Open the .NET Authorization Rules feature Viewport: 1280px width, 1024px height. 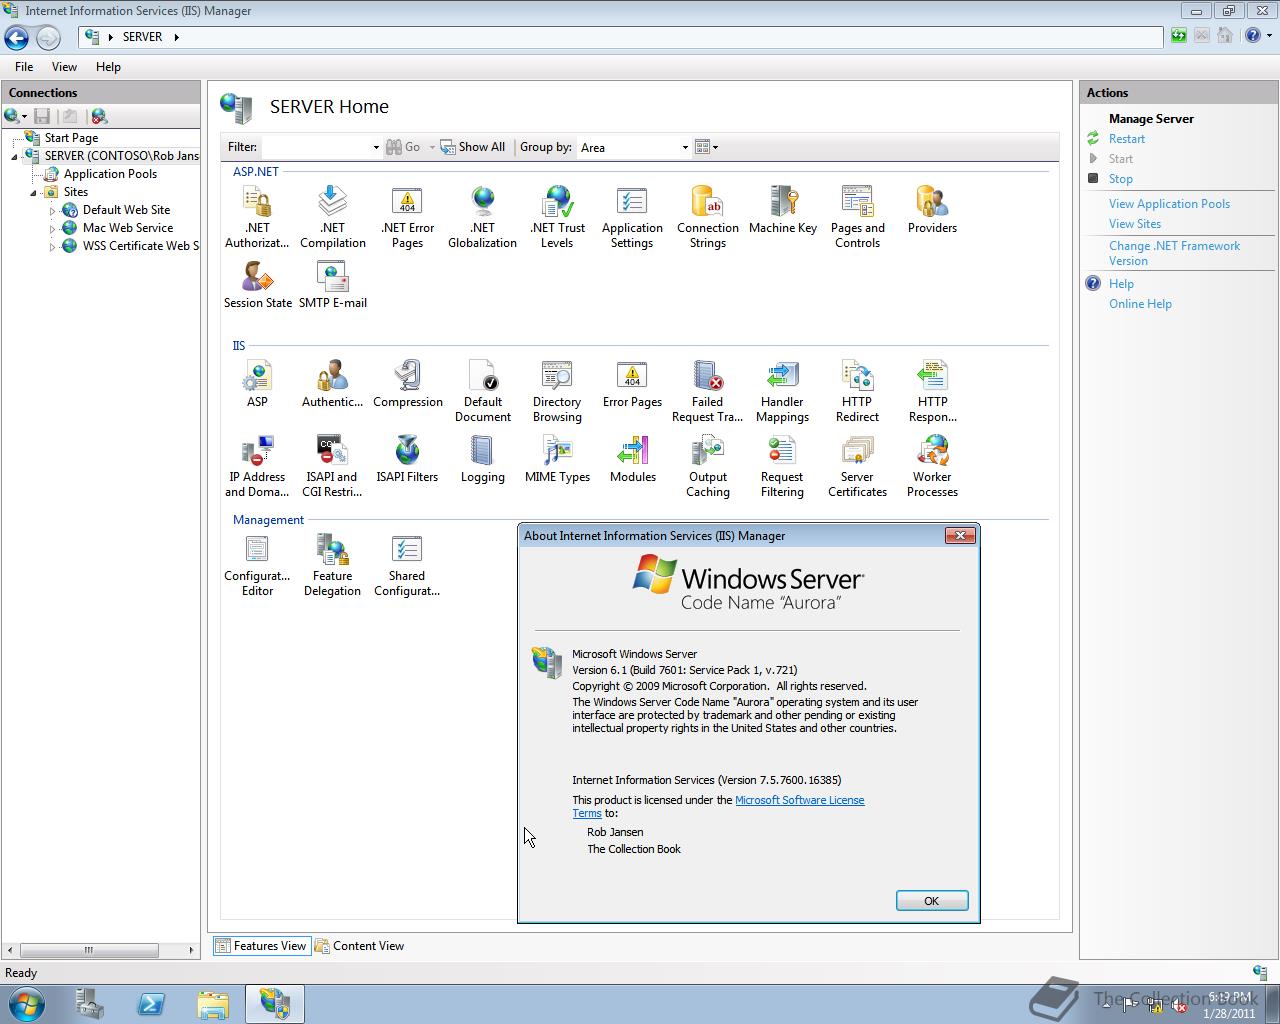coord(257,217)
